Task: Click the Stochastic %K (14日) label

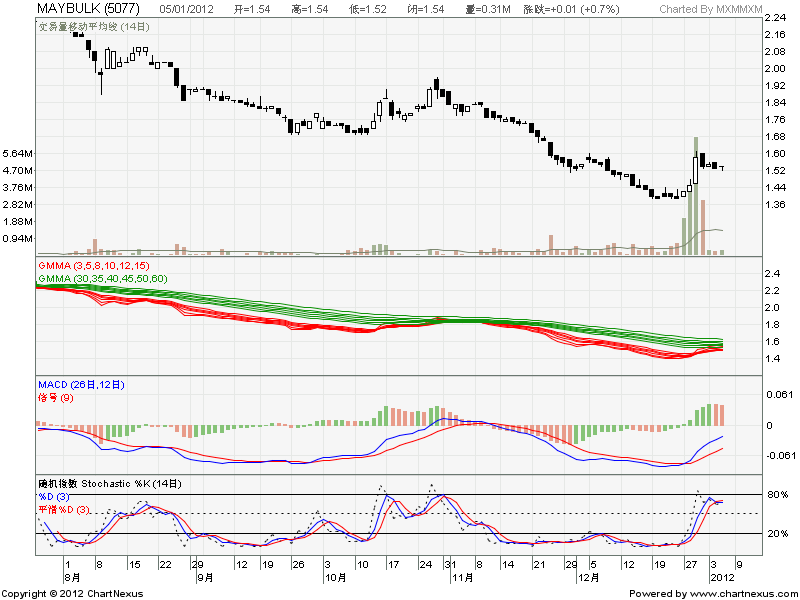Action: (x=110, y=483)
